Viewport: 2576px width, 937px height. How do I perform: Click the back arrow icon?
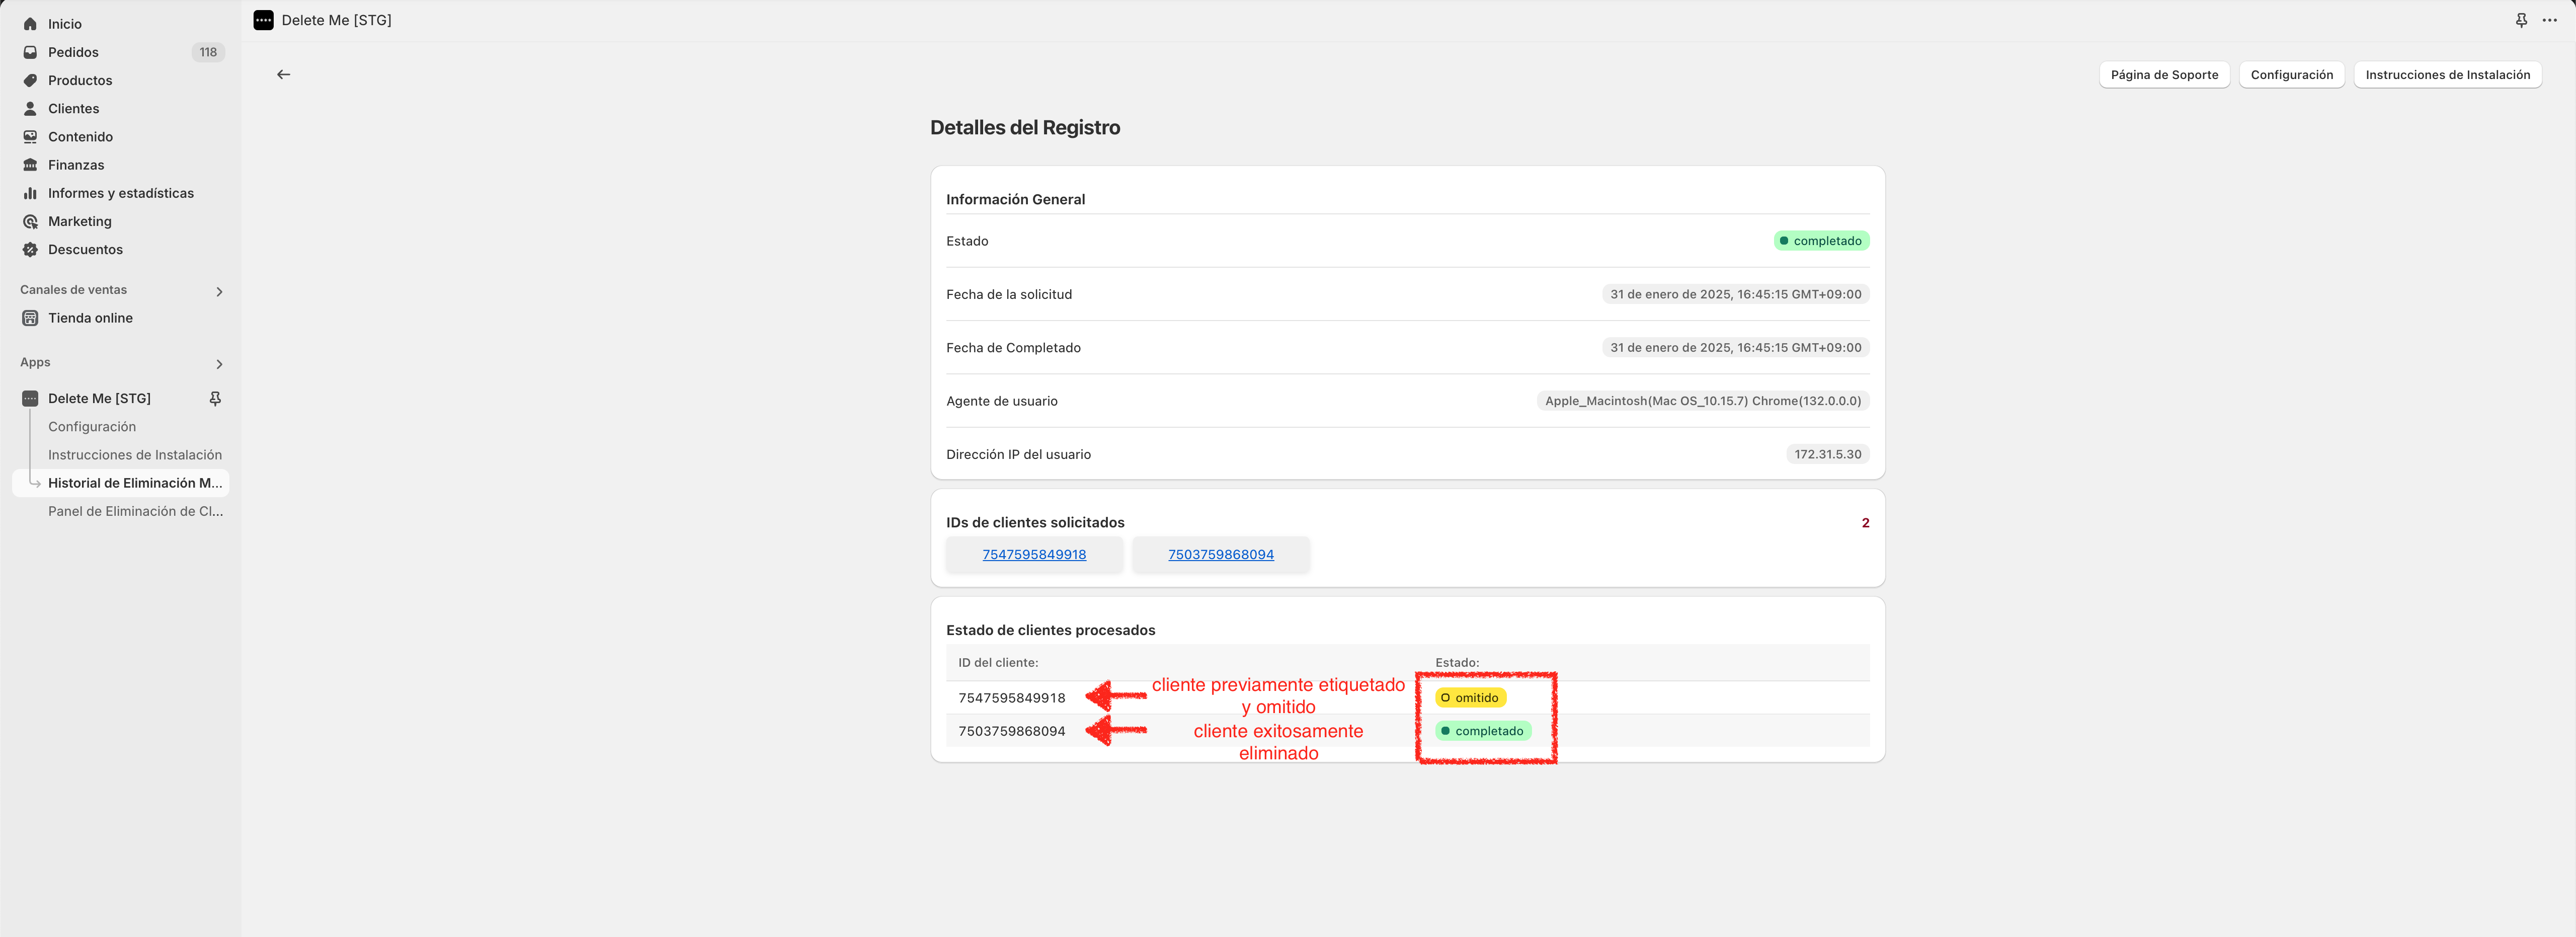point(284,74)
